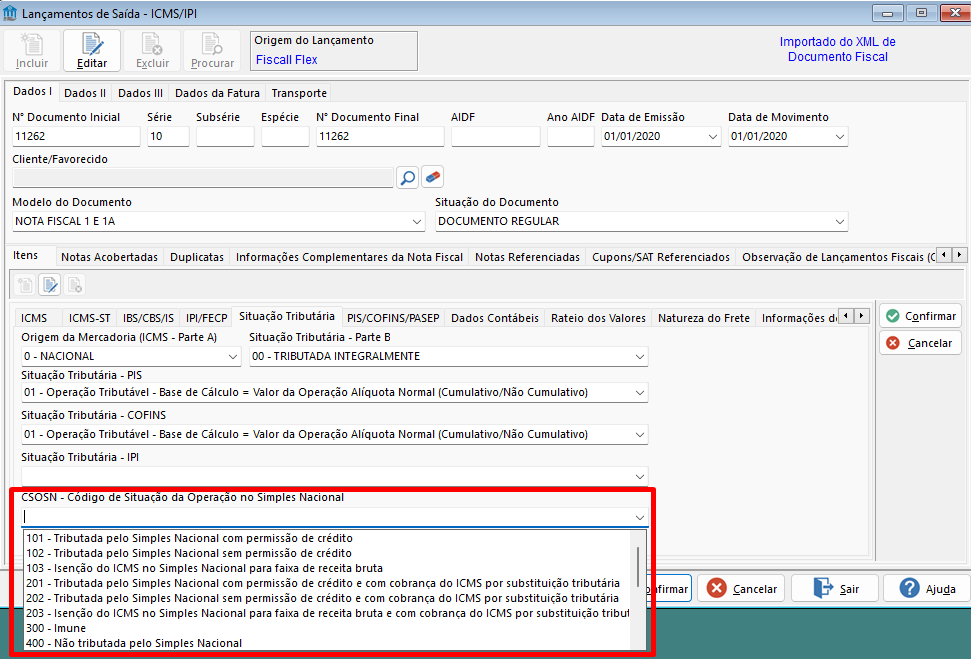Open the Situação do Documento dropdown
This screenshot has width=971, height=659.
coord(840,222)
